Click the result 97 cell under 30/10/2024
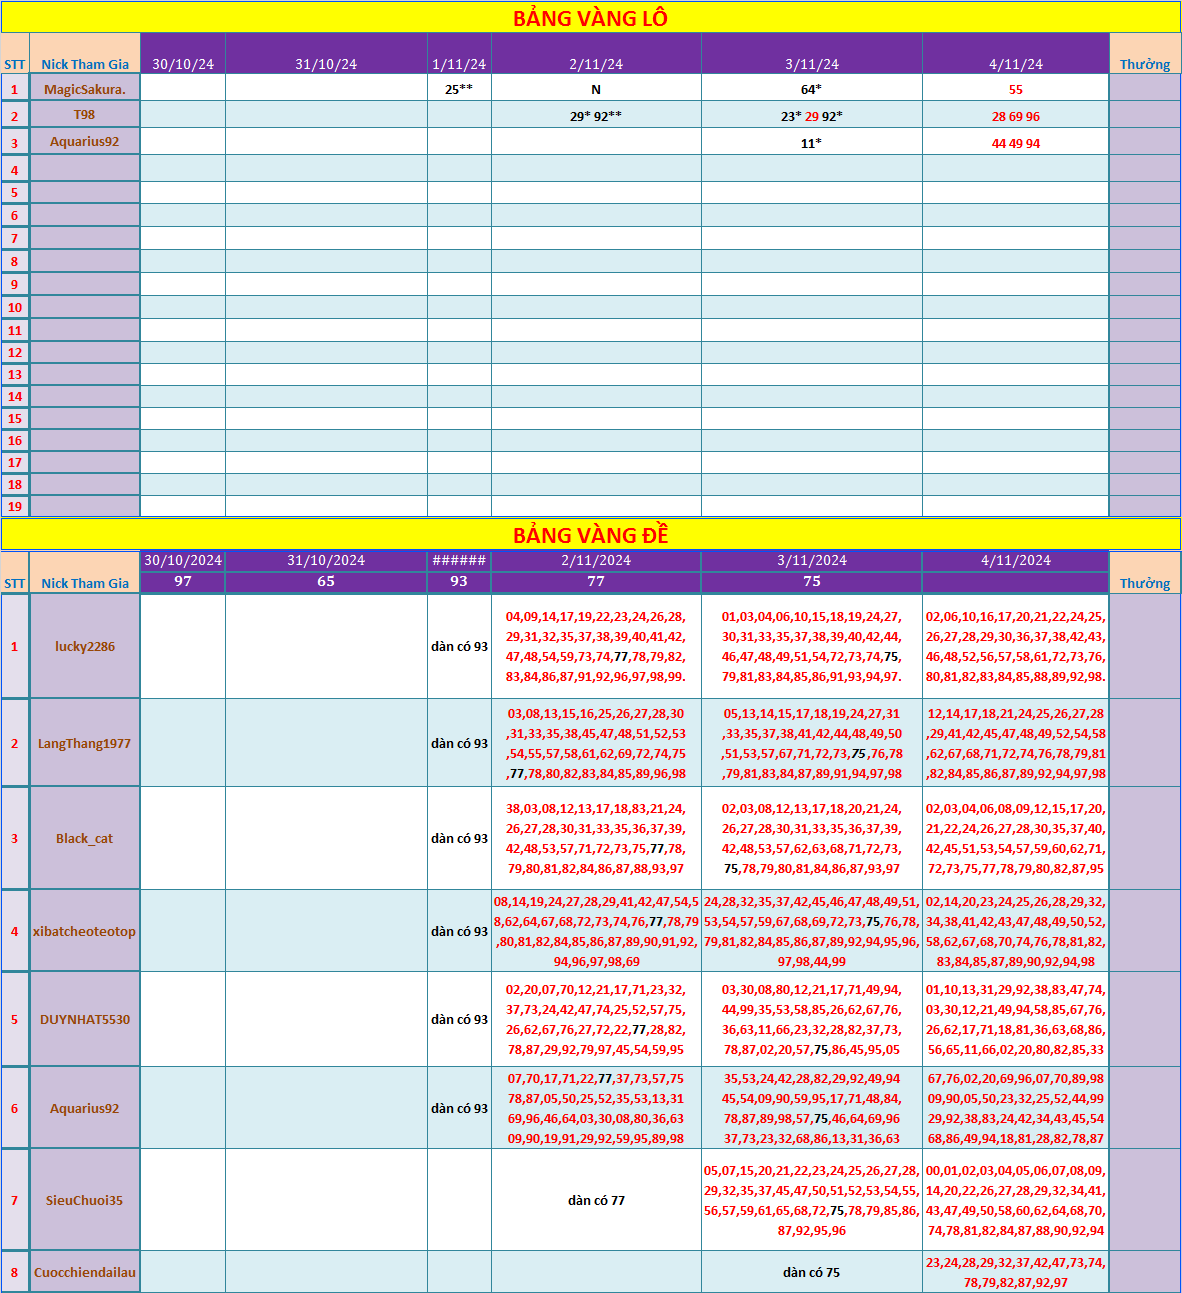Image resolution: width=1182 pixels, height=1293 pixels. click(183, 581)
